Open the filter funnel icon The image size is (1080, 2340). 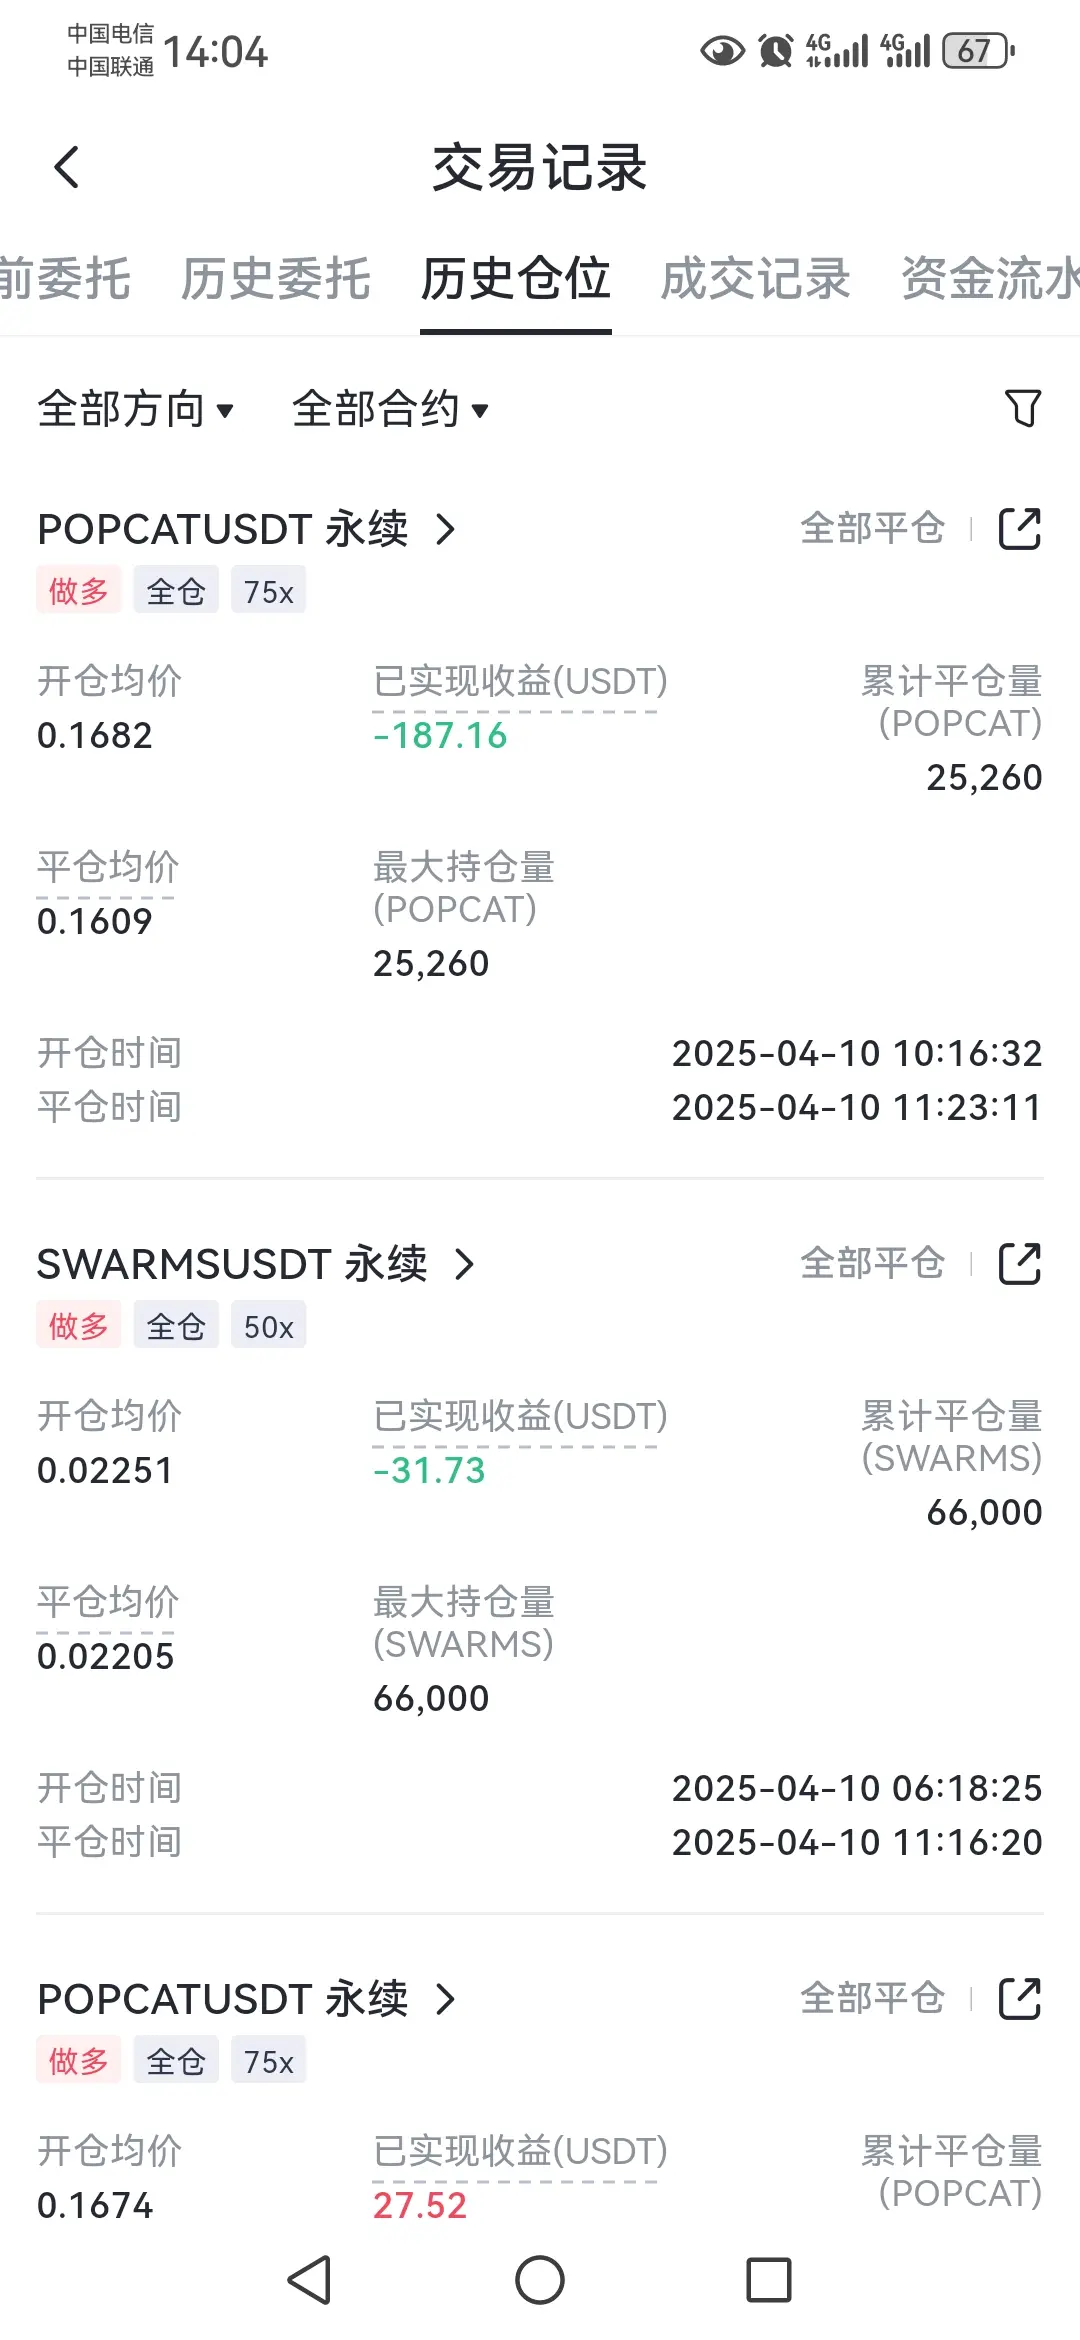1022,408
